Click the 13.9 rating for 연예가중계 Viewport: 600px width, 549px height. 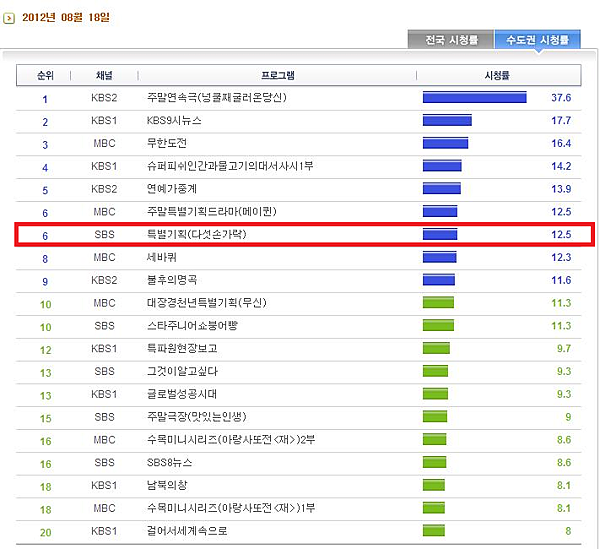tap(561, 189)
